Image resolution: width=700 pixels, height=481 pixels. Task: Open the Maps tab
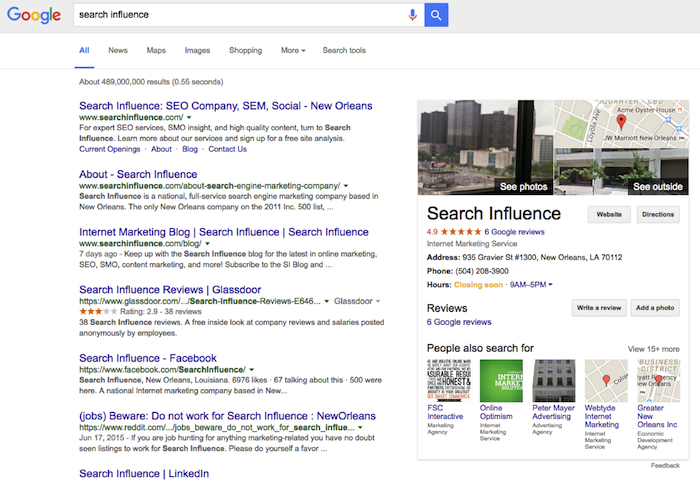point(156,50)
